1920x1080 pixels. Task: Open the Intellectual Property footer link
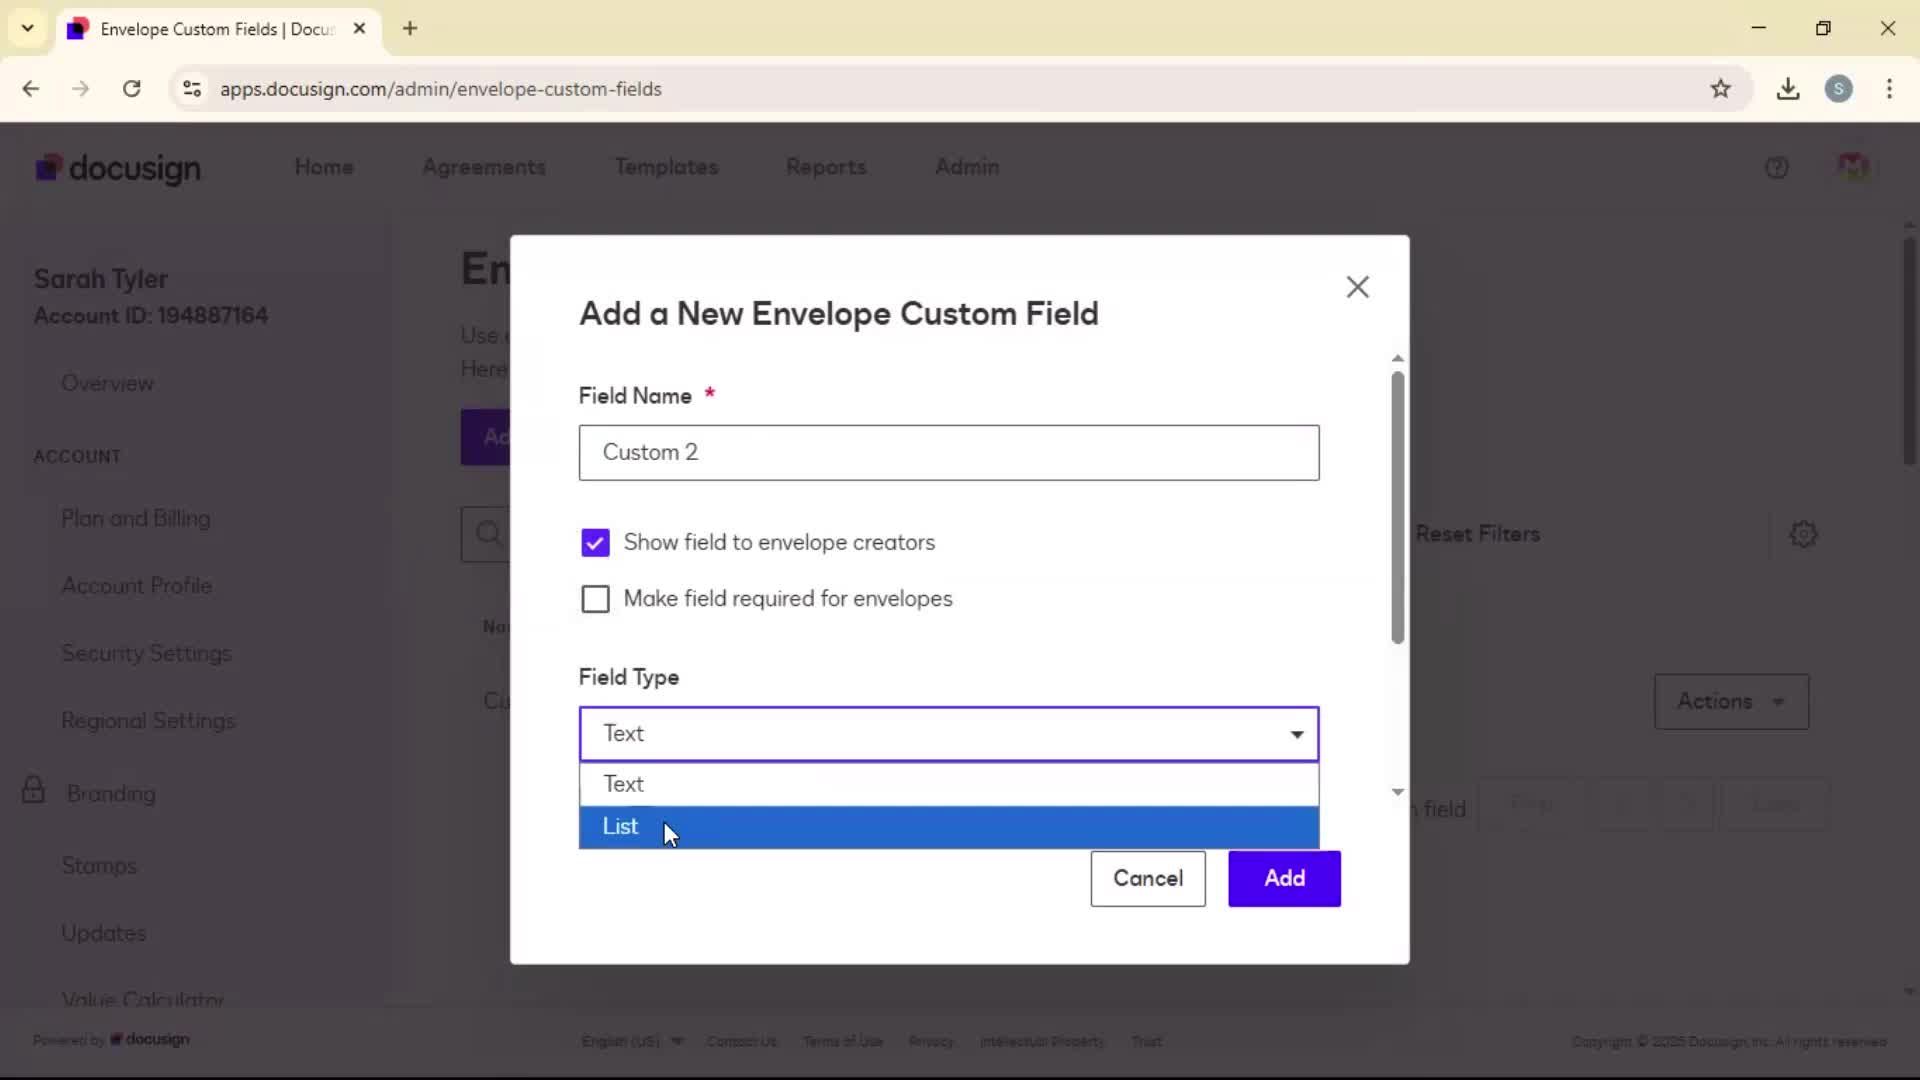pyautogui.click(x=1042, y=1041)
